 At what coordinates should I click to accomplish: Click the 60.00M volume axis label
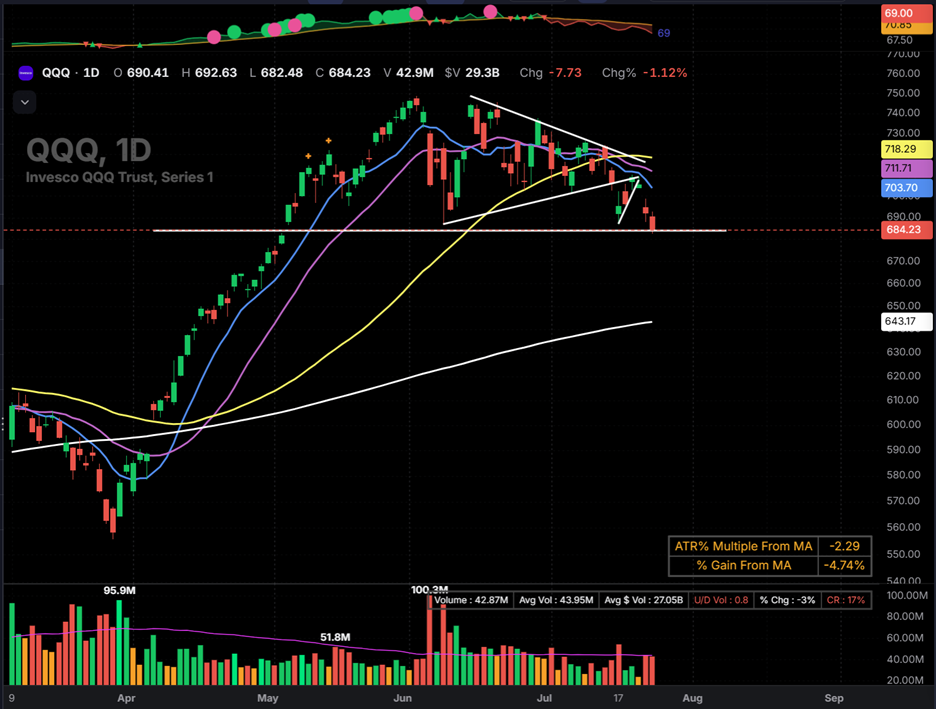click(x=905, y=638)
